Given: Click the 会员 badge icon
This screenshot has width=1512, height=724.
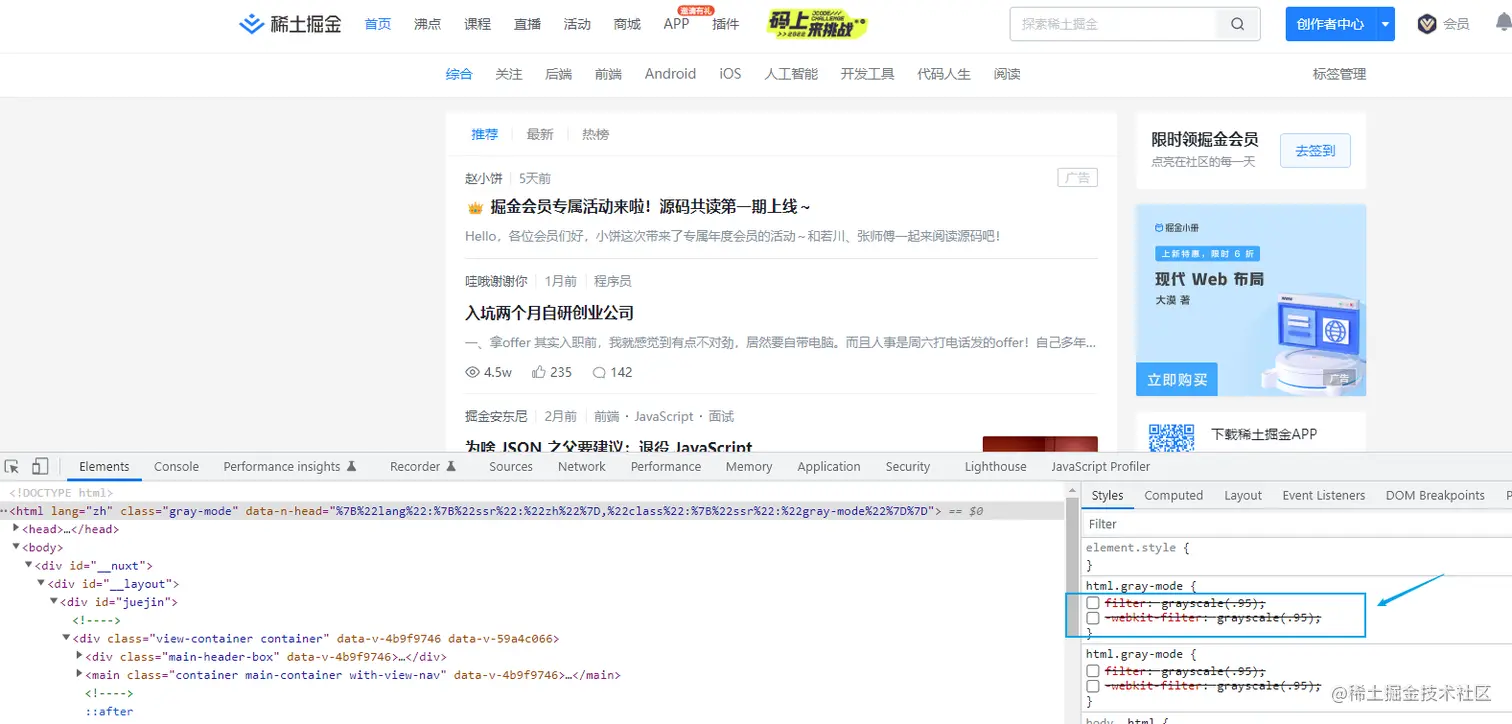Looking at the screenshot, I should click(x=1427, y=24).
